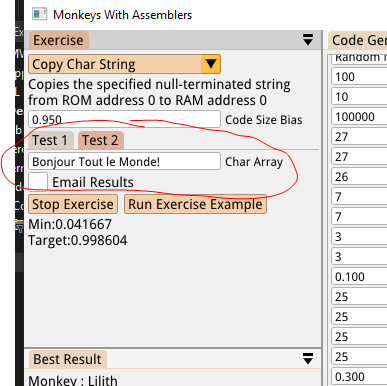Click the field with value 0.100

pos(359,277)
